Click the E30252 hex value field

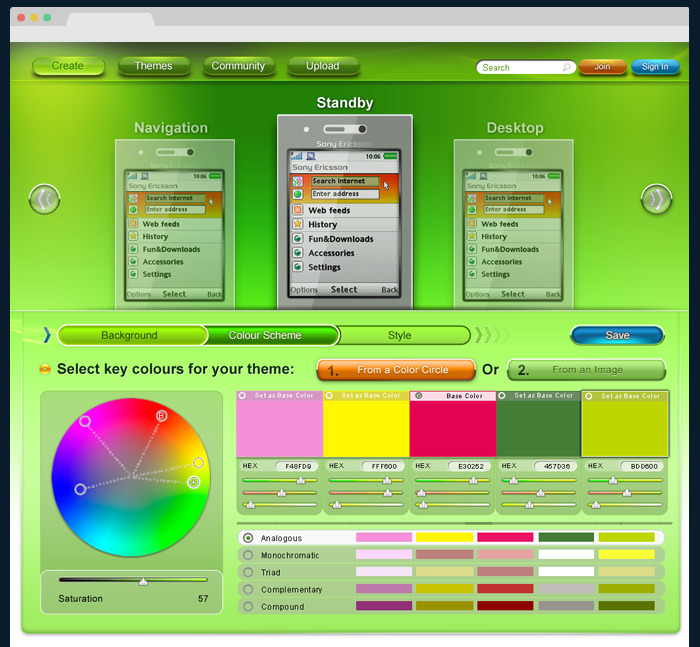(x=469, y=466)
